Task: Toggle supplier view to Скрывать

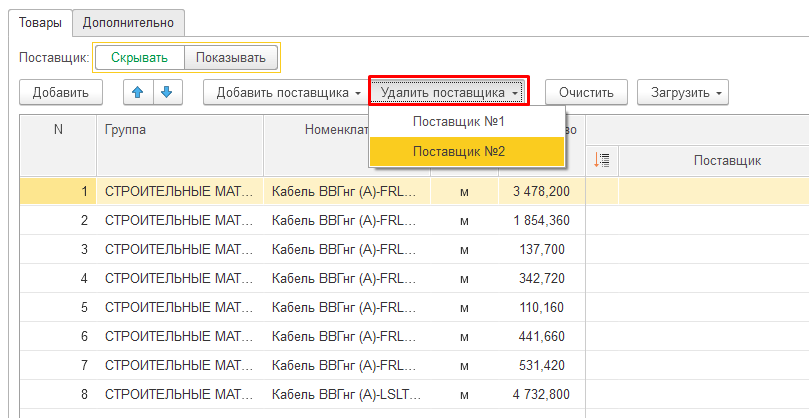Action: point(139,58)
